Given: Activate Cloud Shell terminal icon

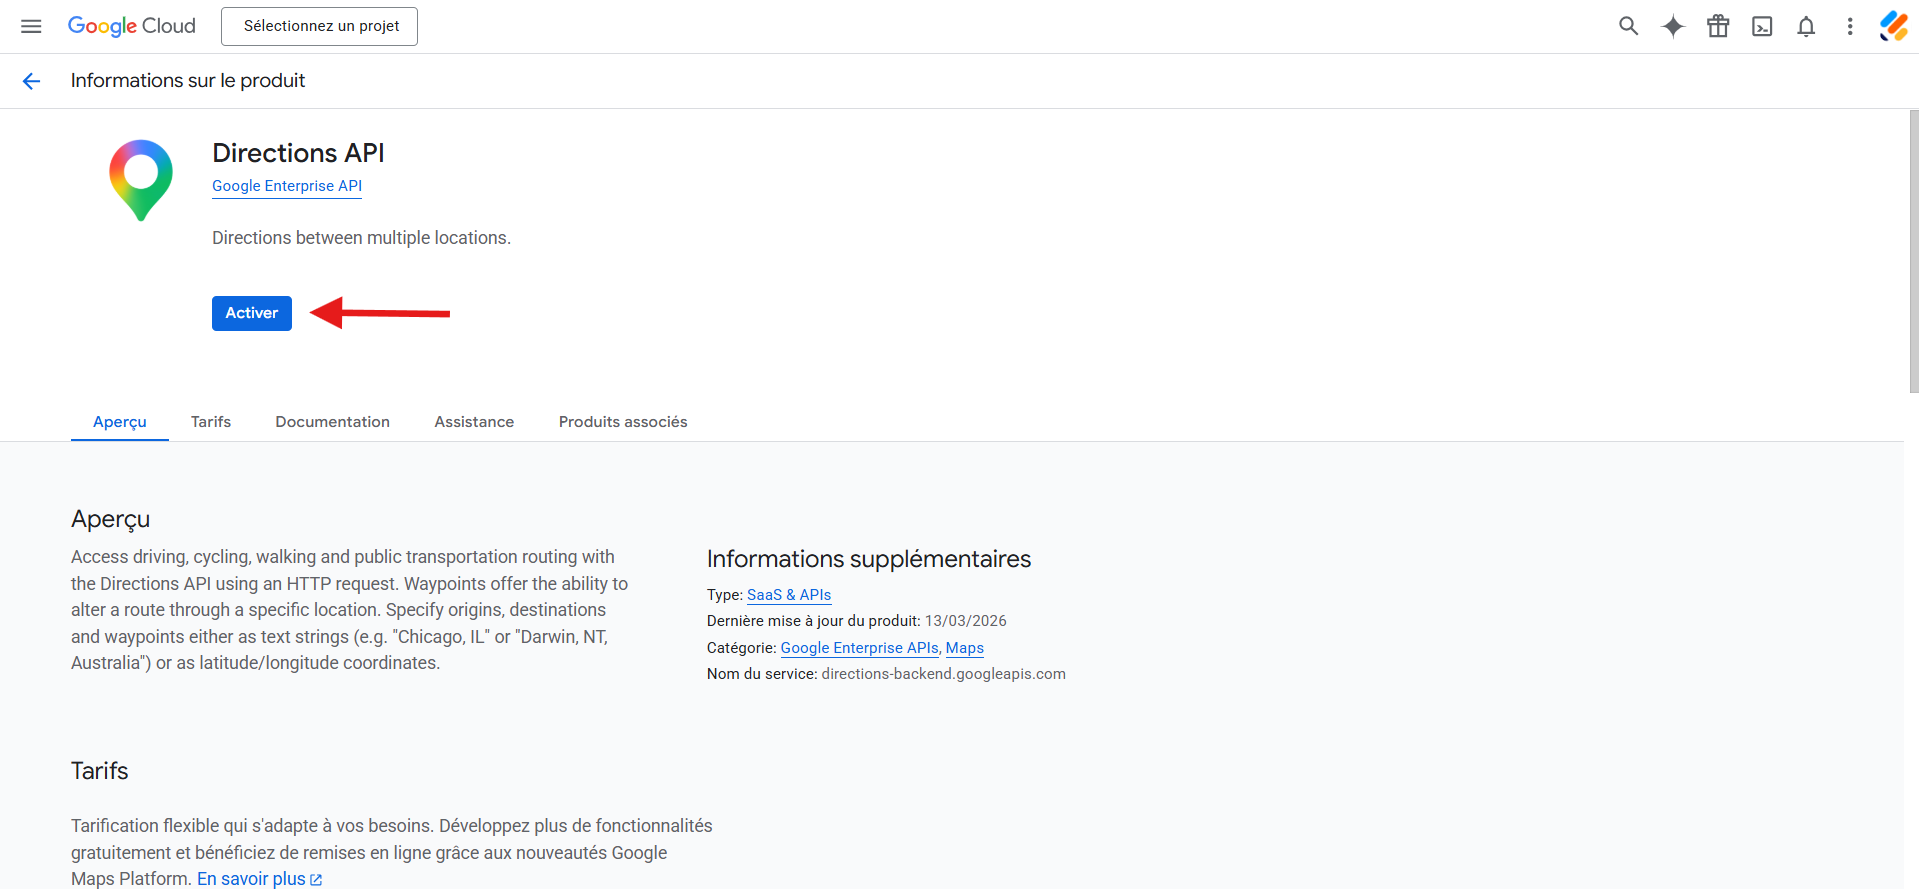Looking at the screenshot, I should click(1762, 26).
